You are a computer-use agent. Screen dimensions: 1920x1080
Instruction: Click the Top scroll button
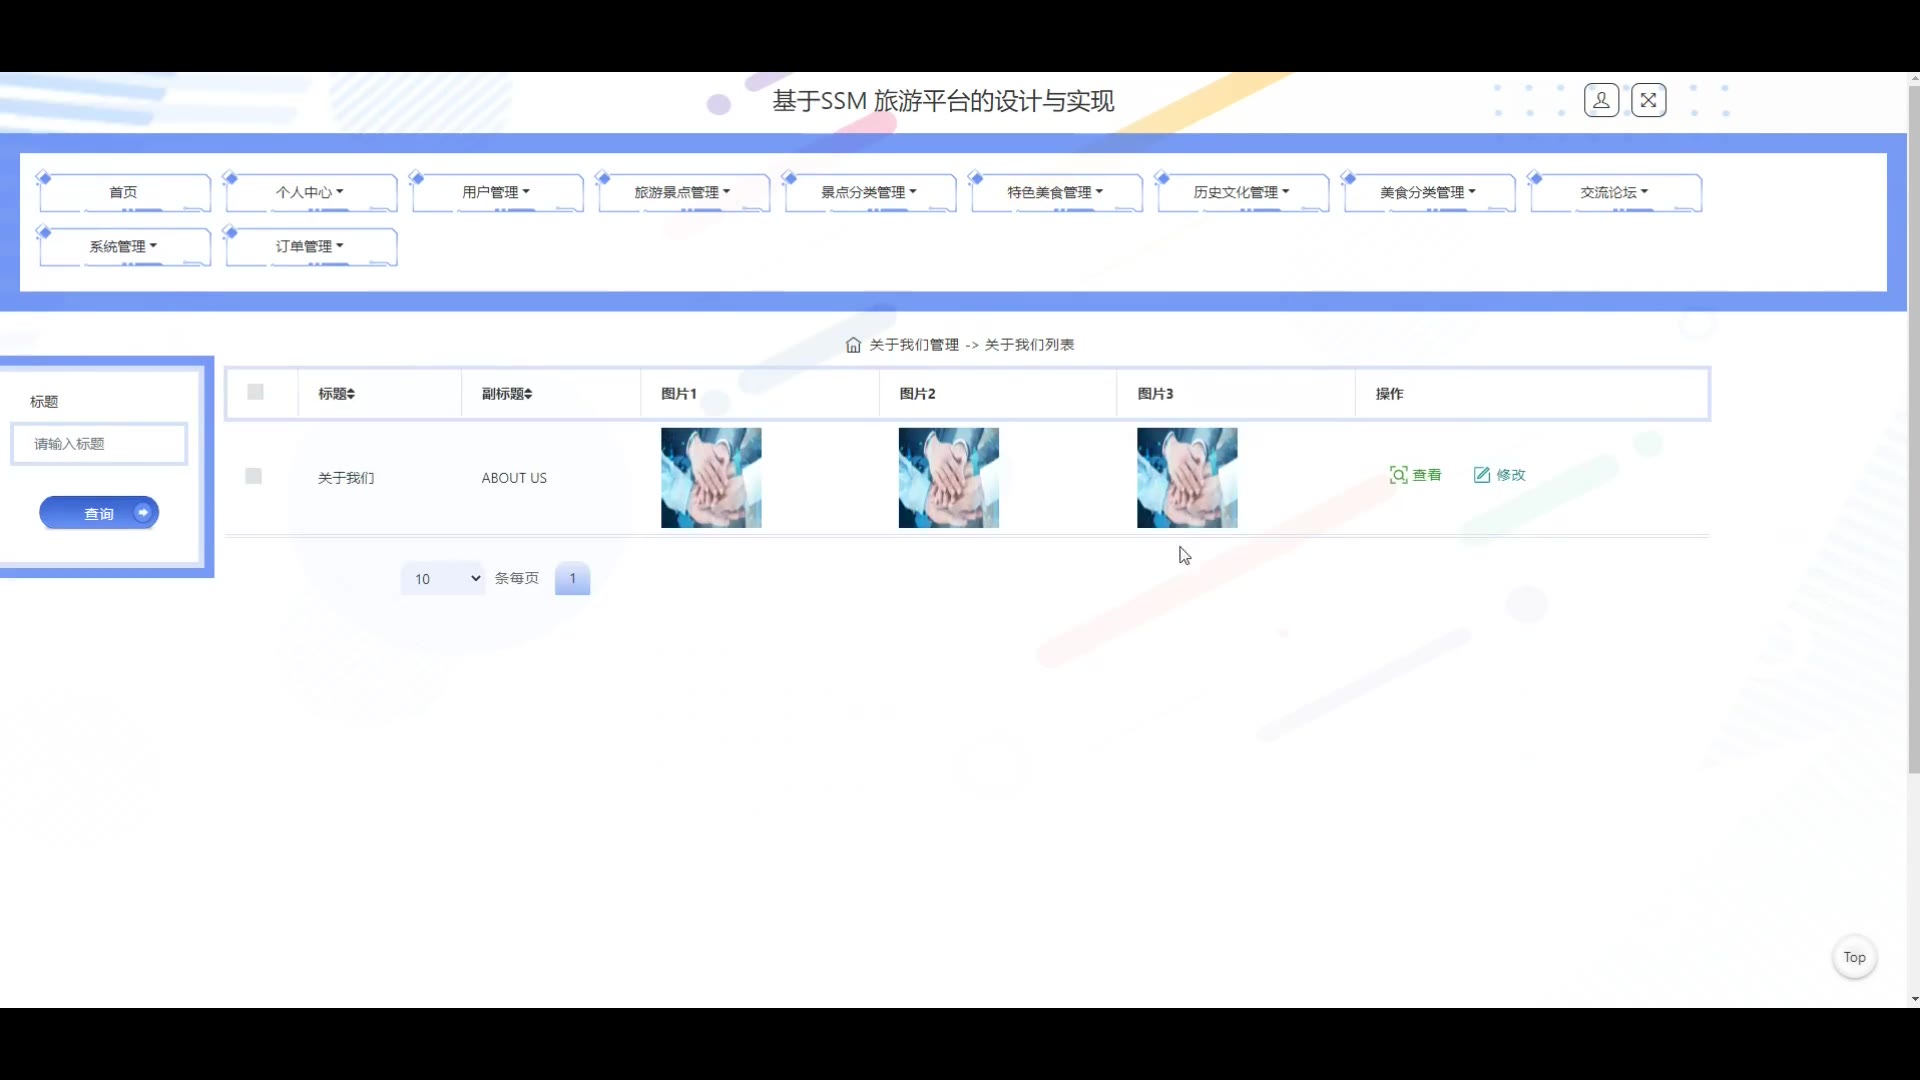point(1855,957)
